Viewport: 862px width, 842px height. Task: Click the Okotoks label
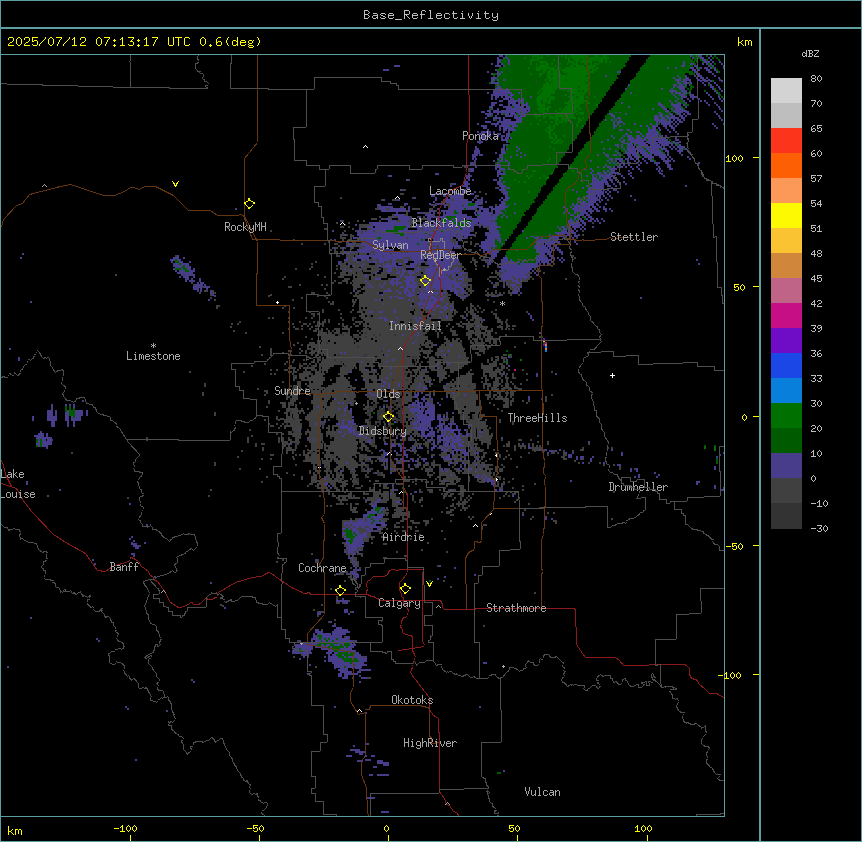pyautogui.click(x=412, y=700)
